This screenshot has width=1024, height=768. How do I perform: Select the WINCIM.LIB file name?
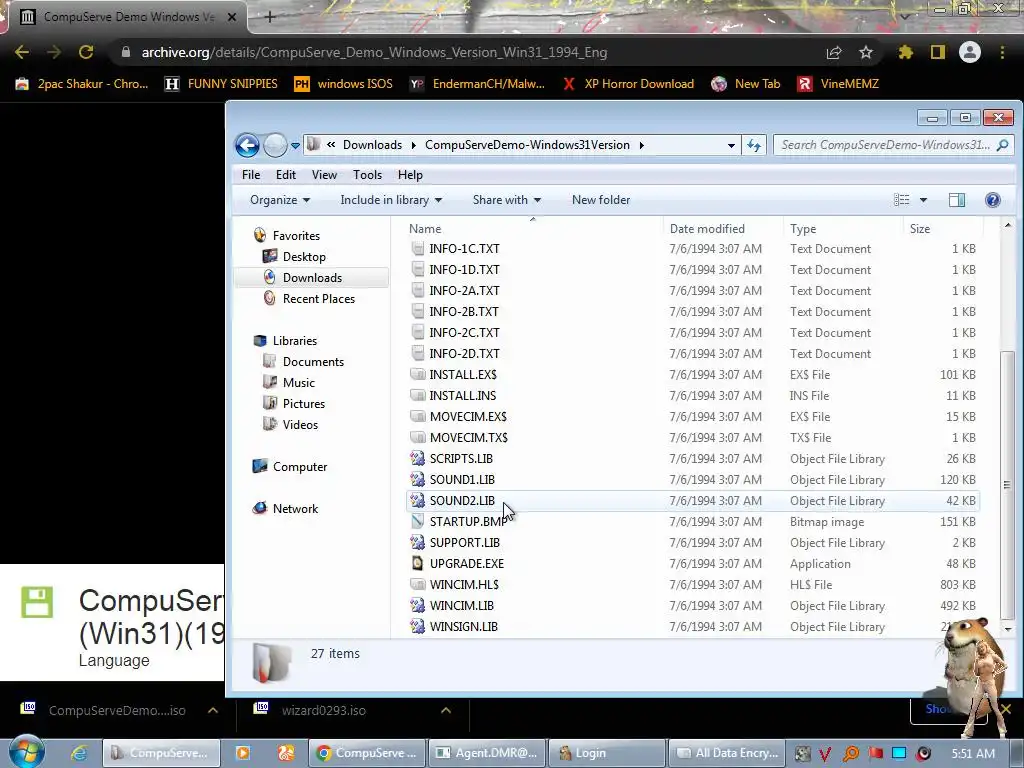pyautogui.click(x=461, y=605)
